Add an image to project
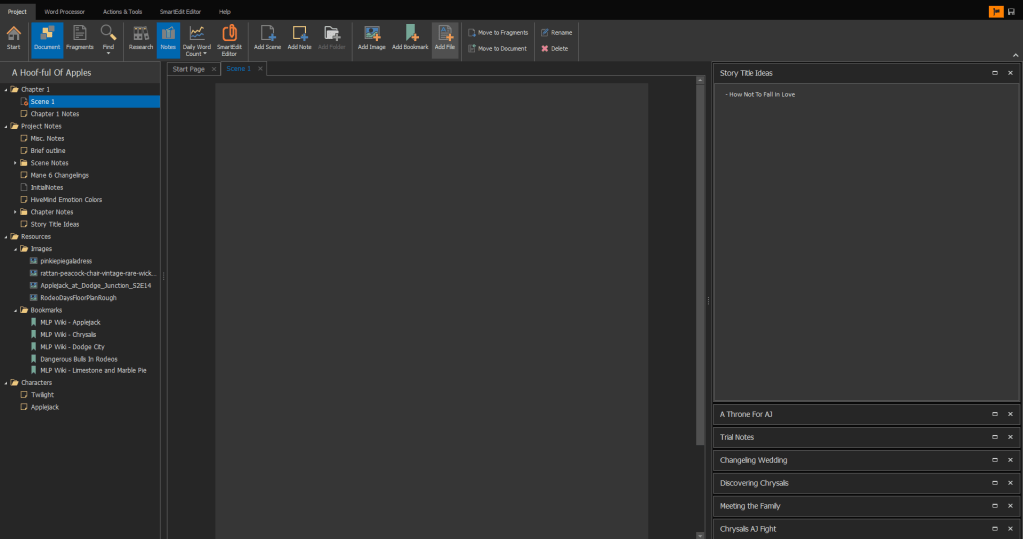Viewport: 1023px width, 539px height. pyautogui.click(x=371, y=38)
